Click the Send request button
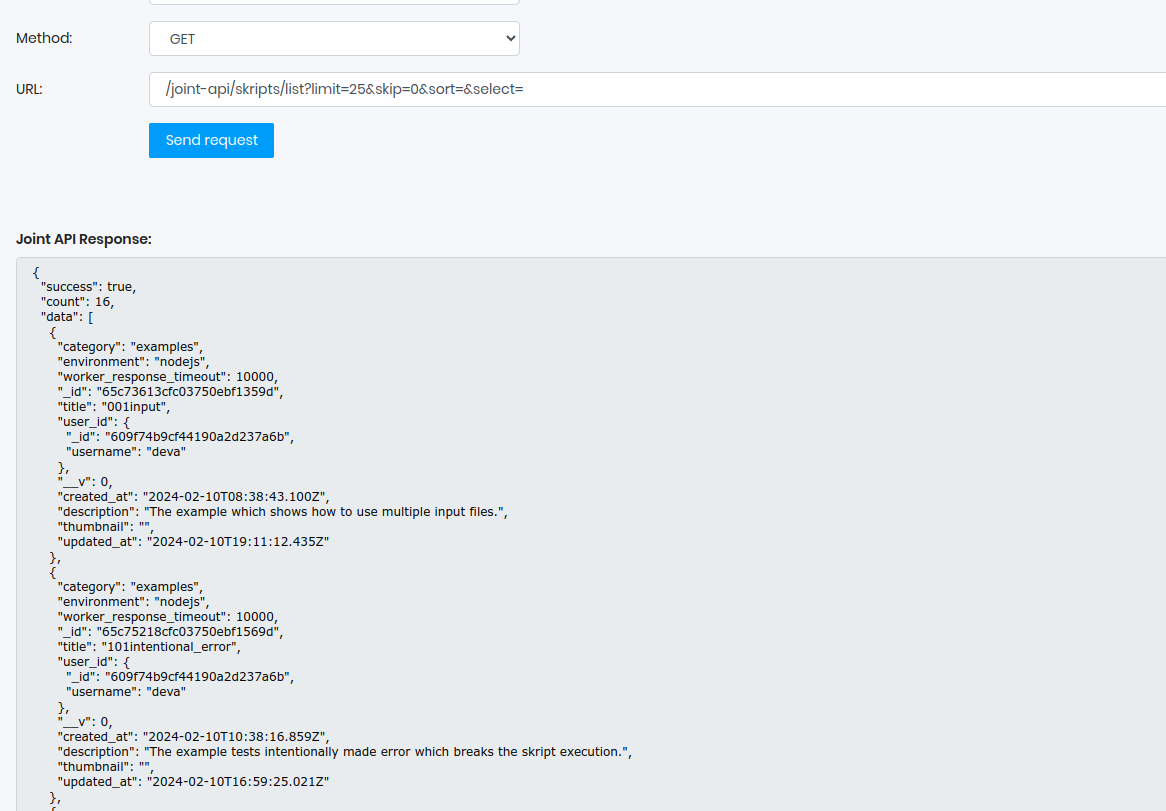1166x811 pixels. click(211, 140)
